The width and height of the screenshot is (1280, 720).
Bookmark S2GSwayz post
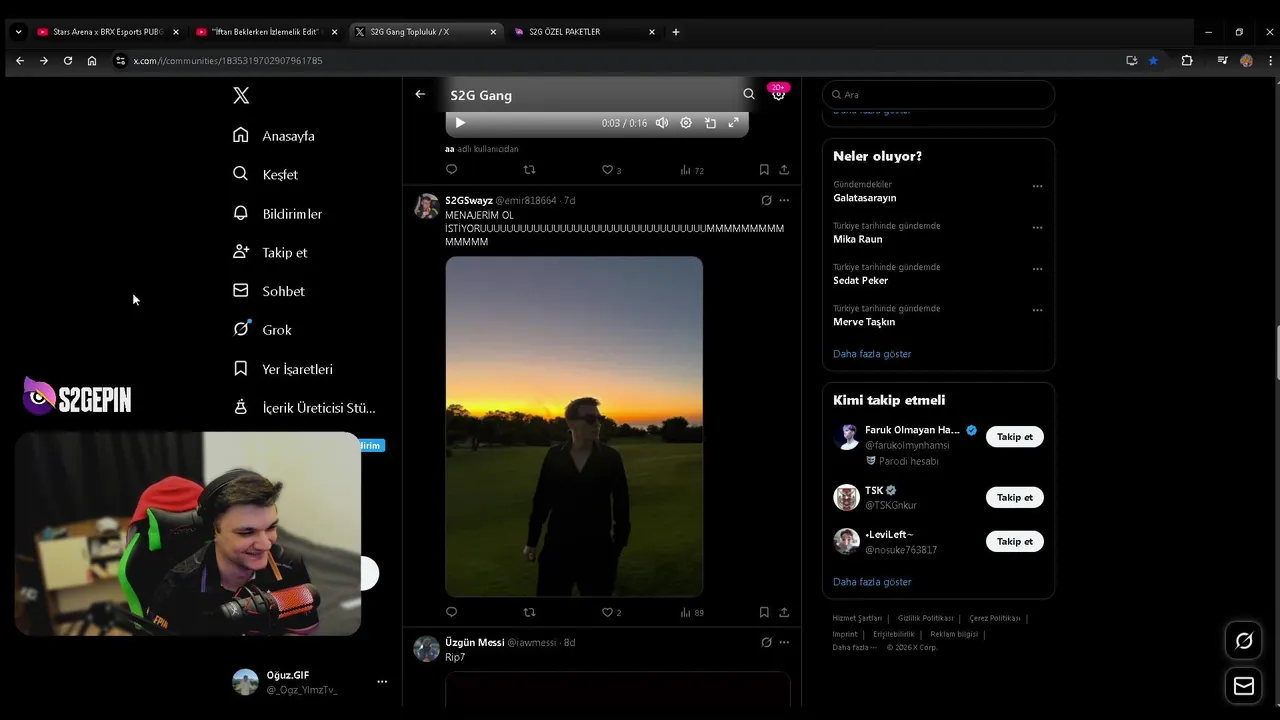point(764,612)
